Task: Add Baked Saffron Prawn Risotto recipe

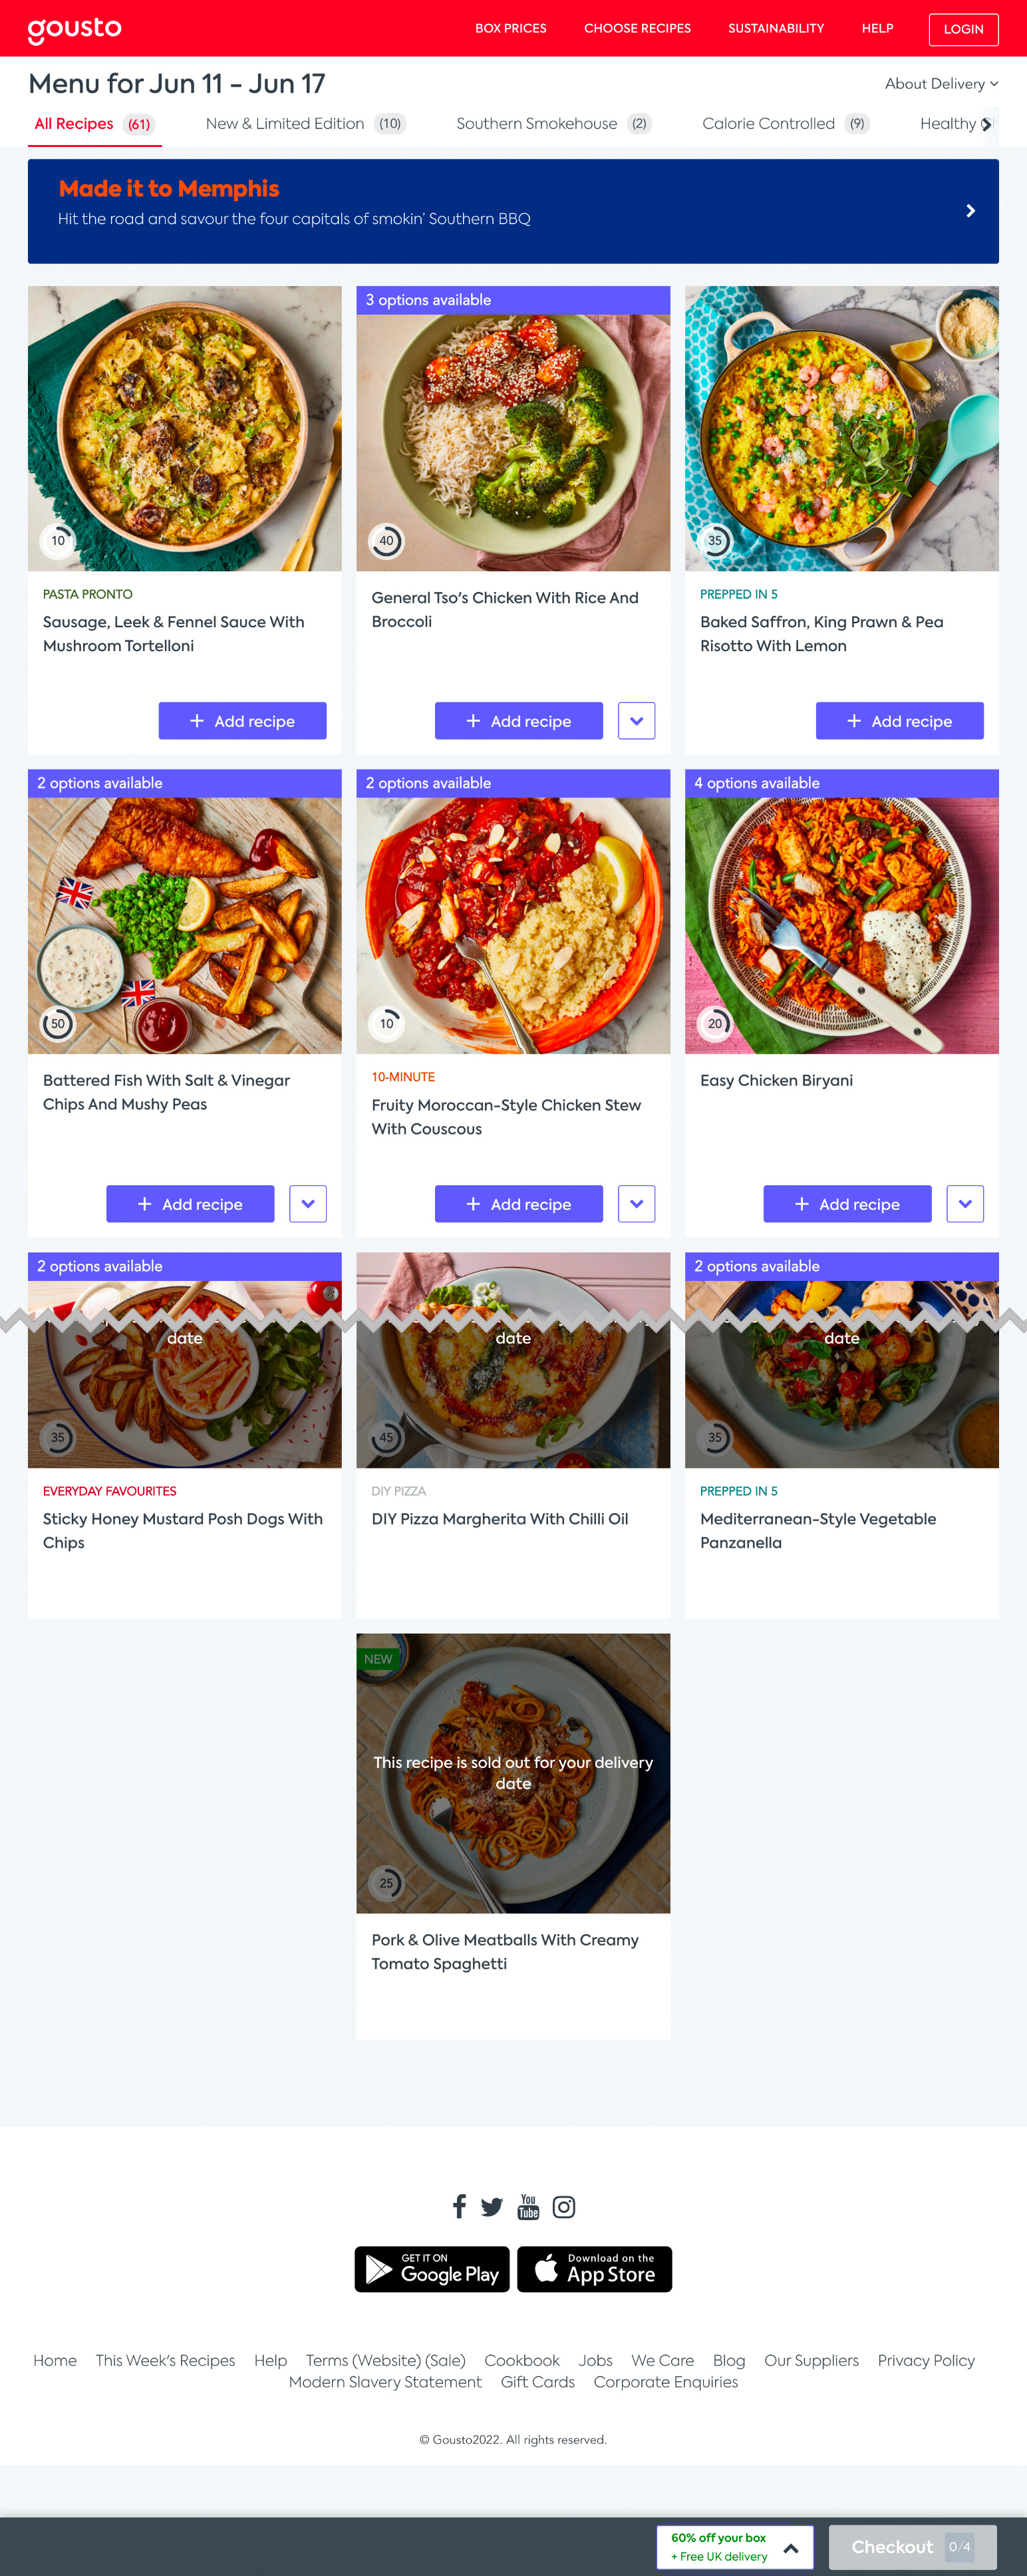Action: pos(899,721)
